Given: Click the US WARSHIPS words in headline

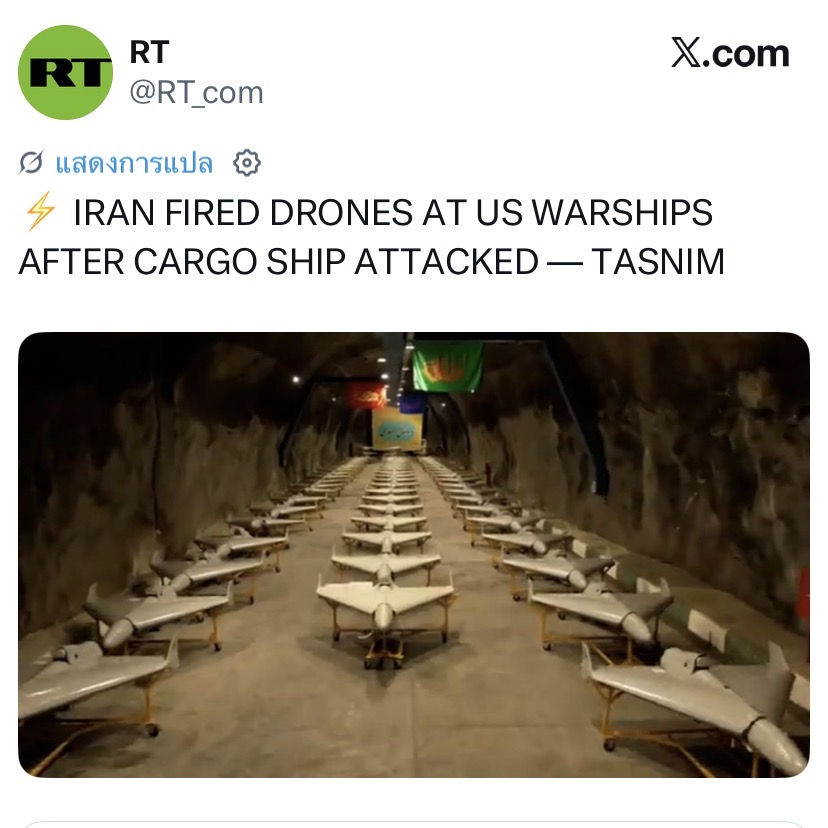Looking at the screenshot, I should click(595, 212).
